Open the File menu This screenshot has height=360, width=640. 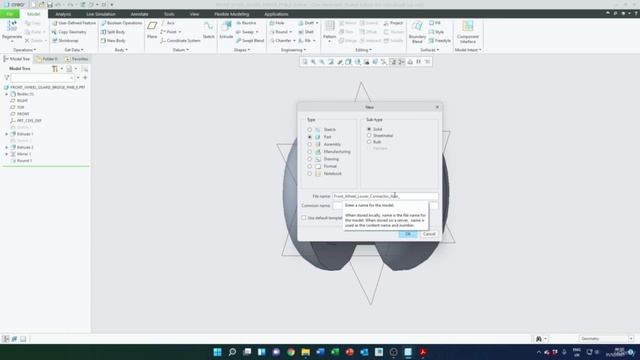9,14
